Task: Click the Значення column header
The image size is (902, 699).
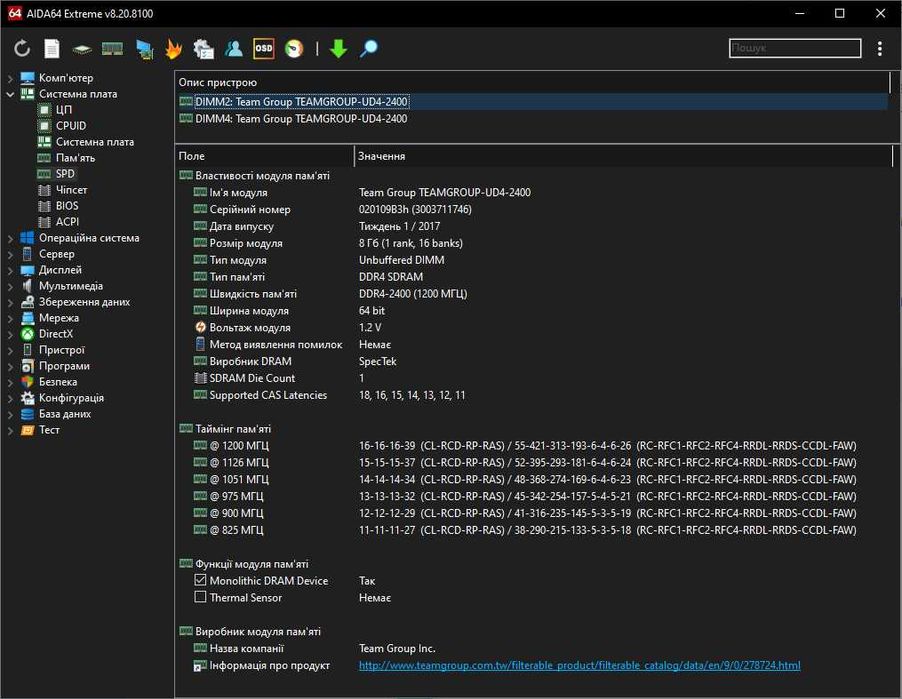Action: [x=382, y=156]
